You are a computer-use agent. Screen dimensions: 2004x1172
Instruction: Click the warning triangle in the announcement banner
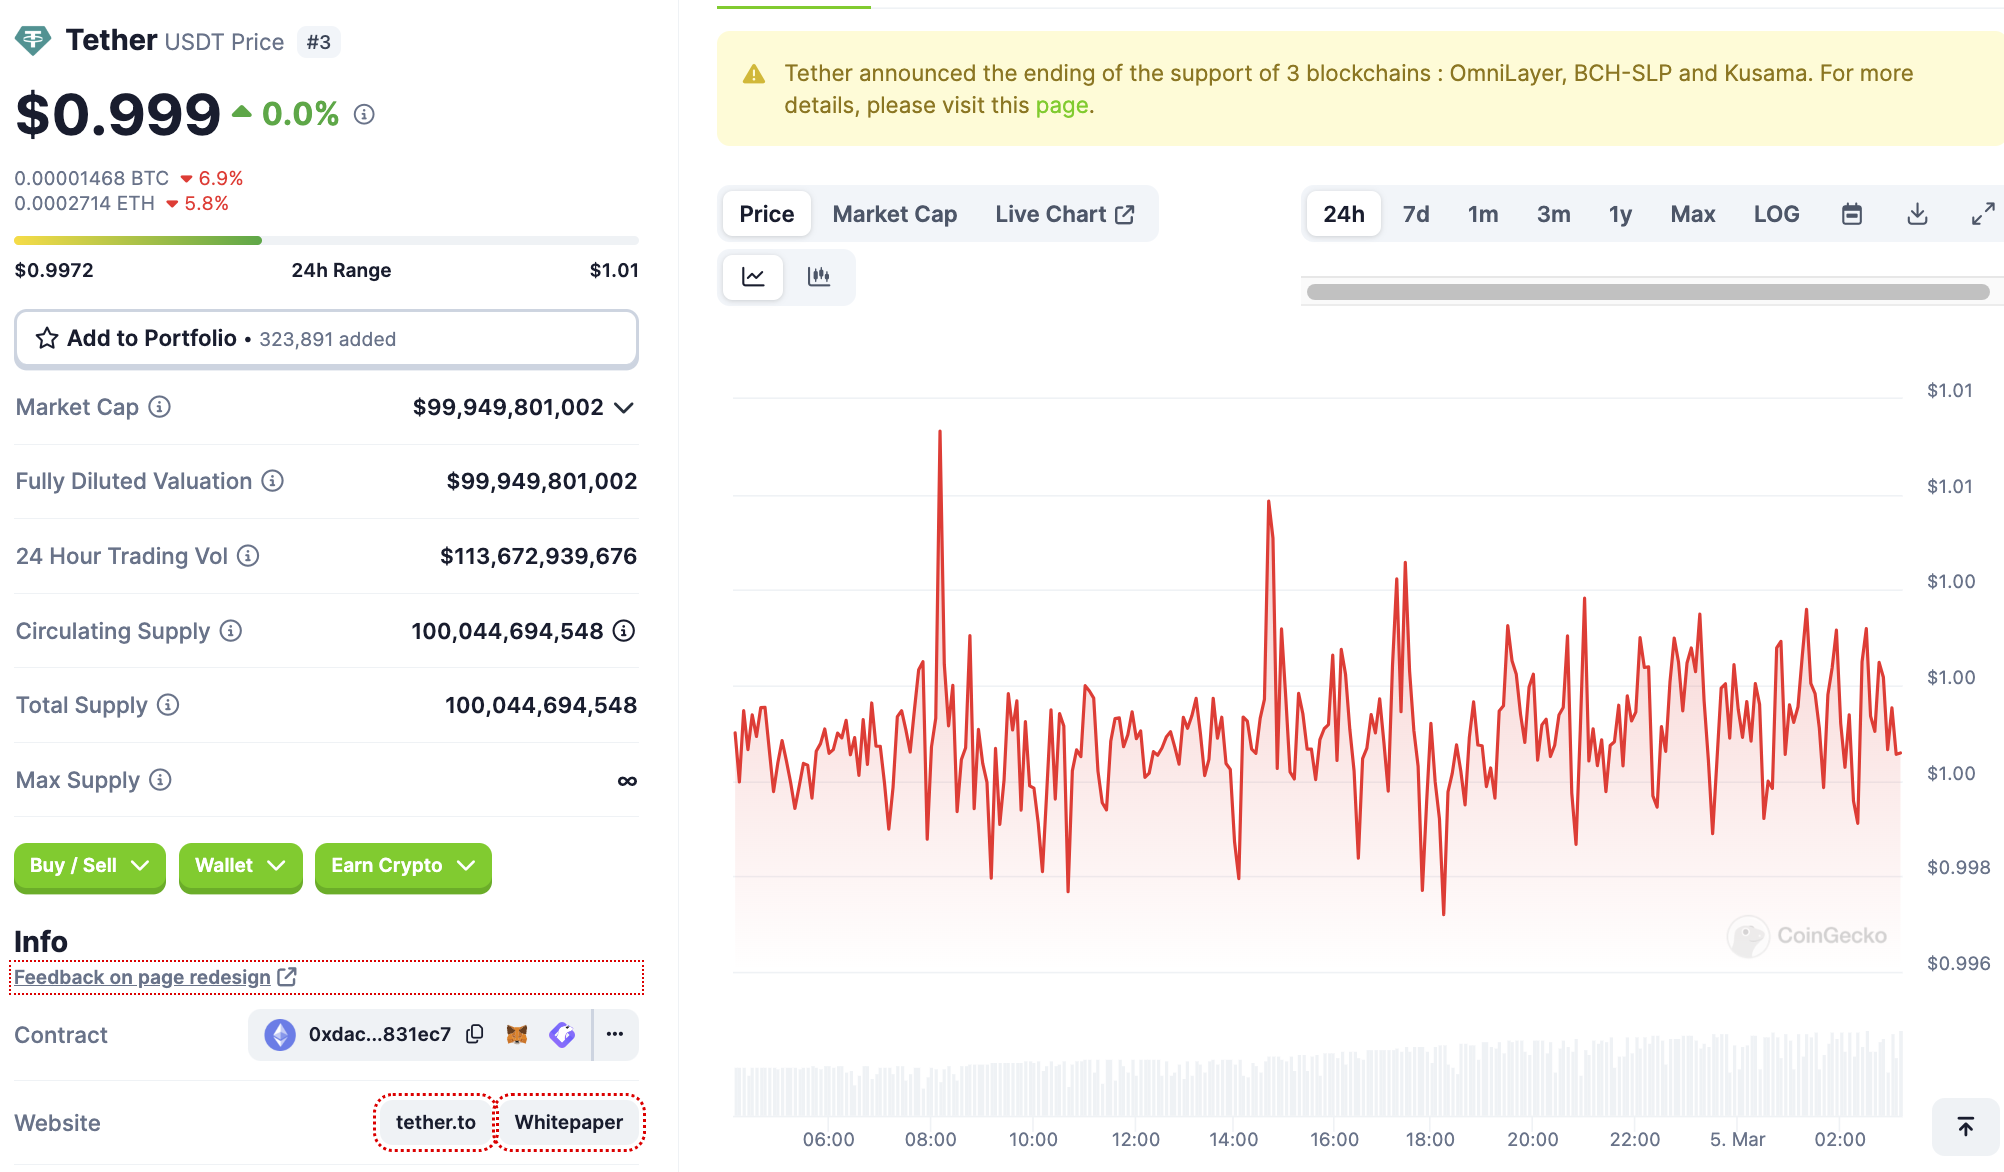tap(754, 75)
